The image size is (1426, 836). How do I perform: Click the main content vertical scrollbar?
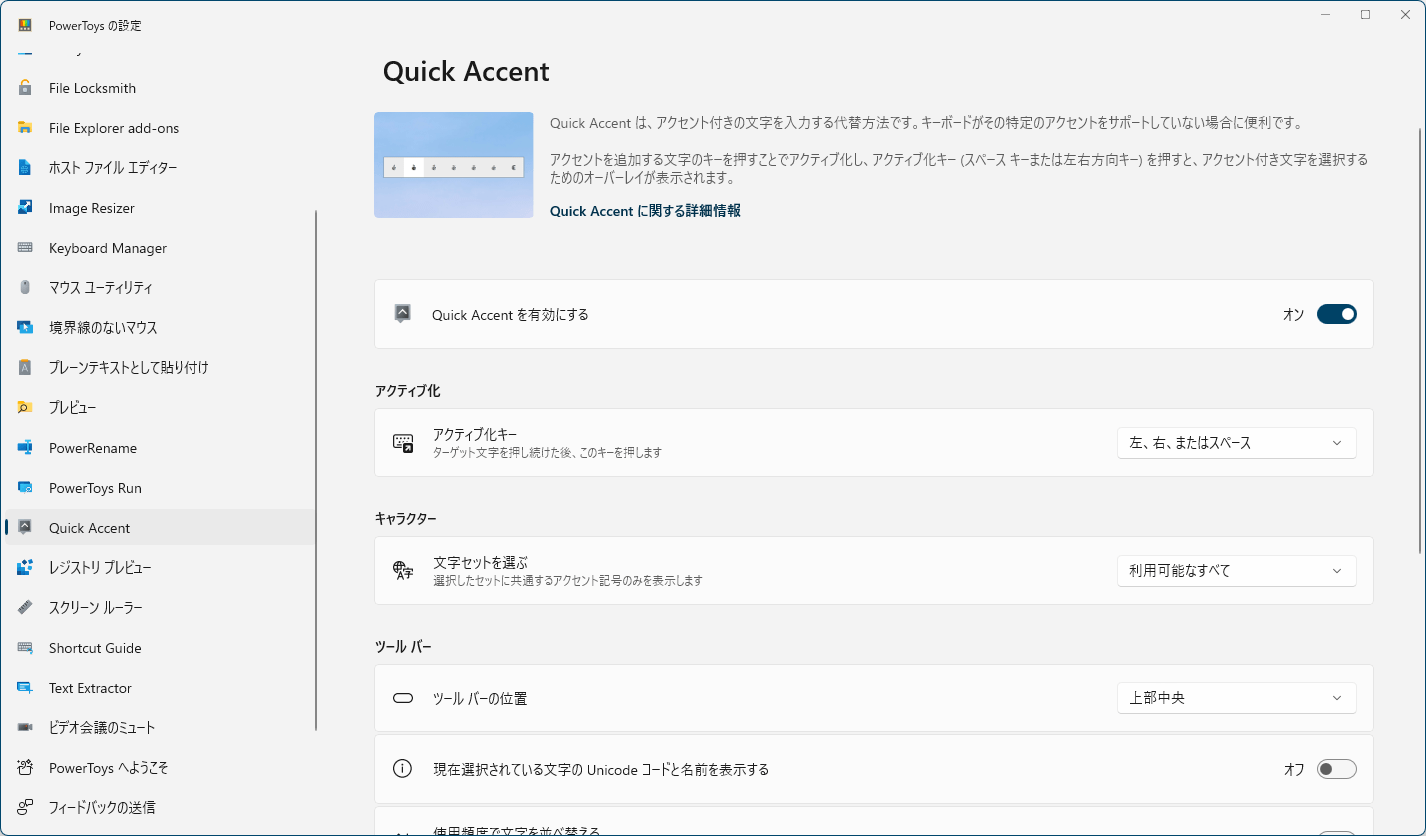pyautogui.click(x=1419, y=340)
